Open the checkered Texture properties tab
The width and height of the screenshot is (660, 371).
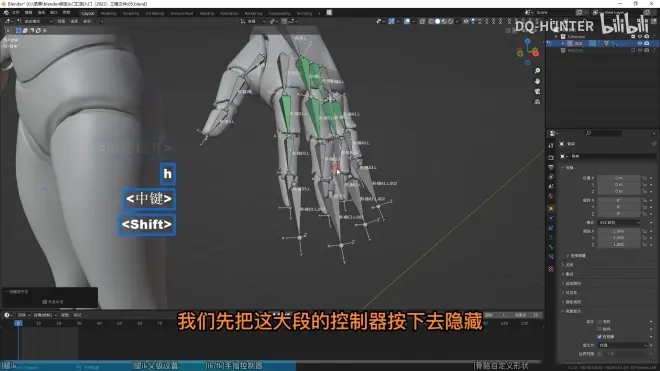[x=551, y=269]
